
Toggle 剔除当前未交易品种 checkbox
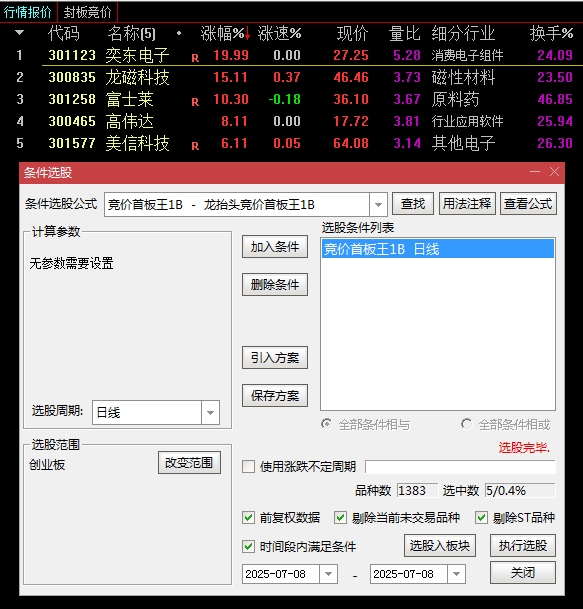tap(340, 517)
